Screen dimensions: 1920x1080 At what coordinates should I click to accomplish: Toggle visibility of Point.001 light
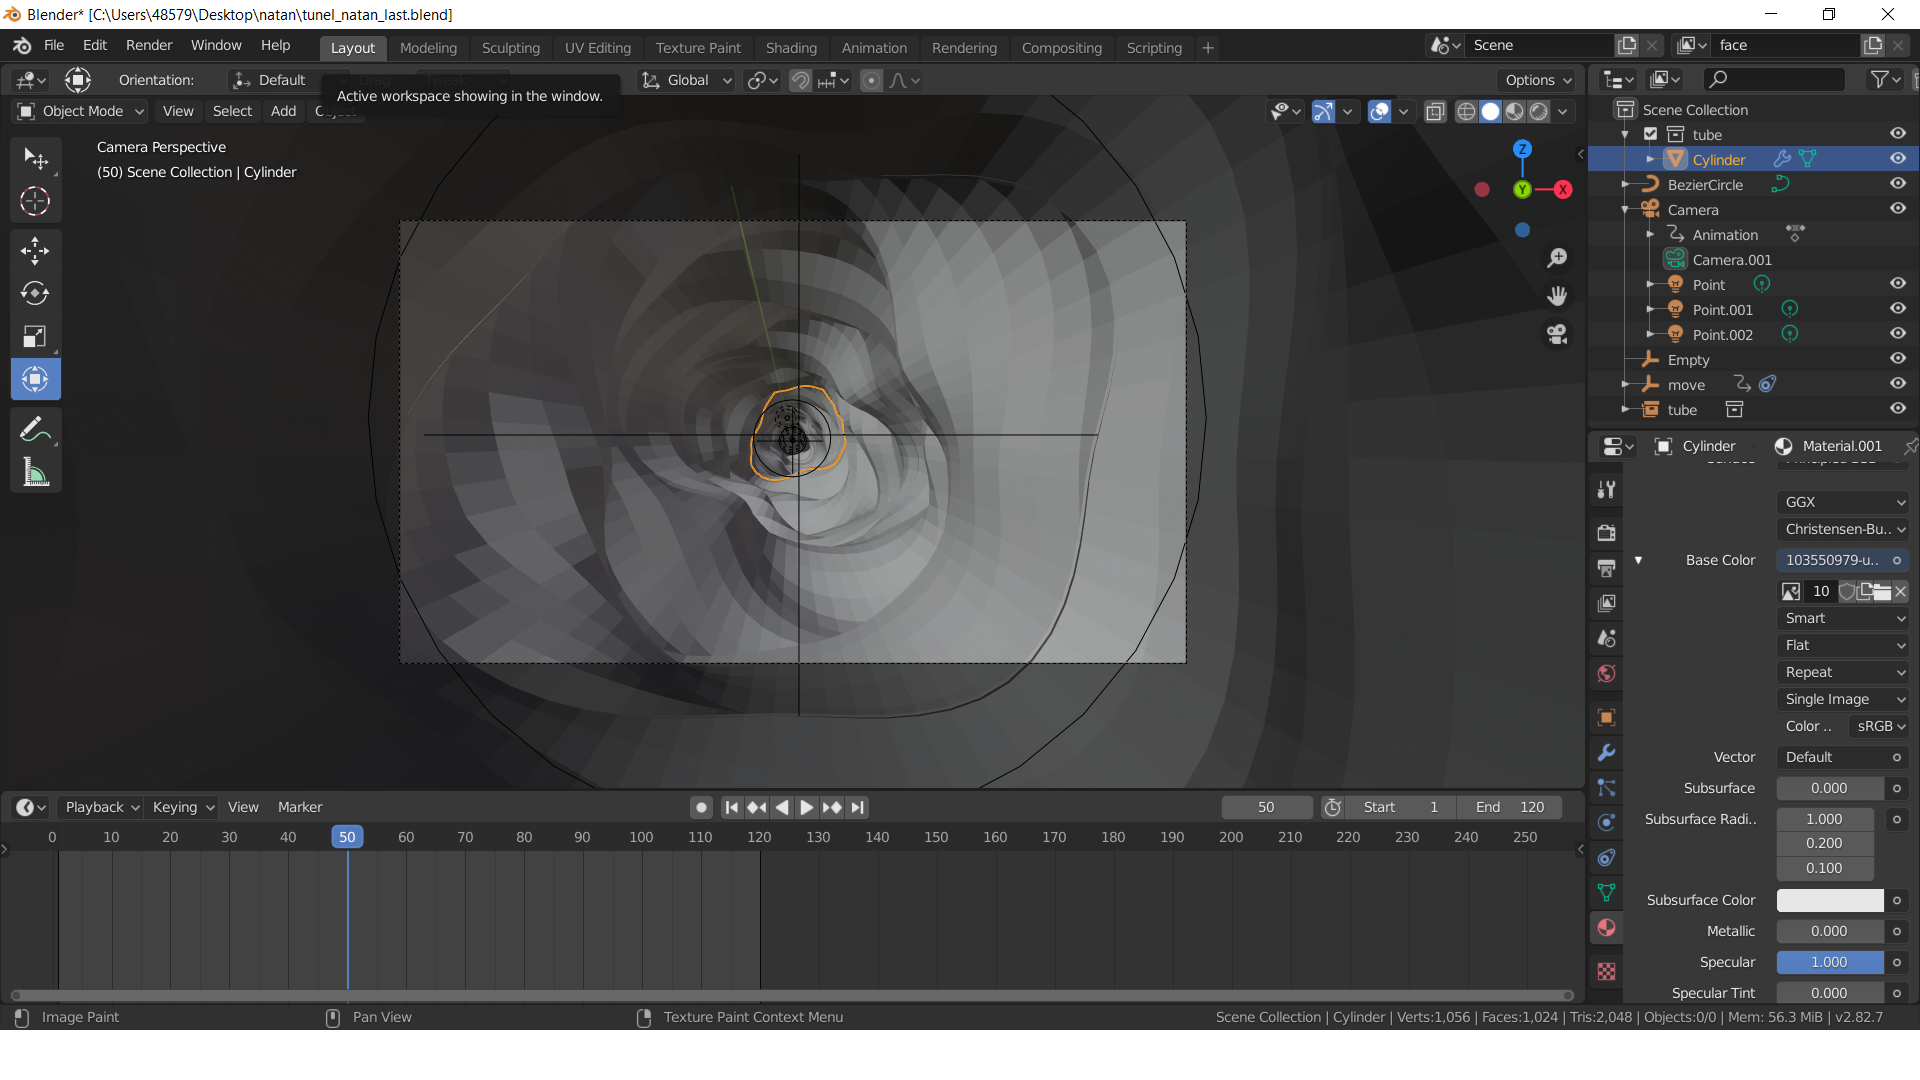pyautogui.click(x=1897, y=309)
